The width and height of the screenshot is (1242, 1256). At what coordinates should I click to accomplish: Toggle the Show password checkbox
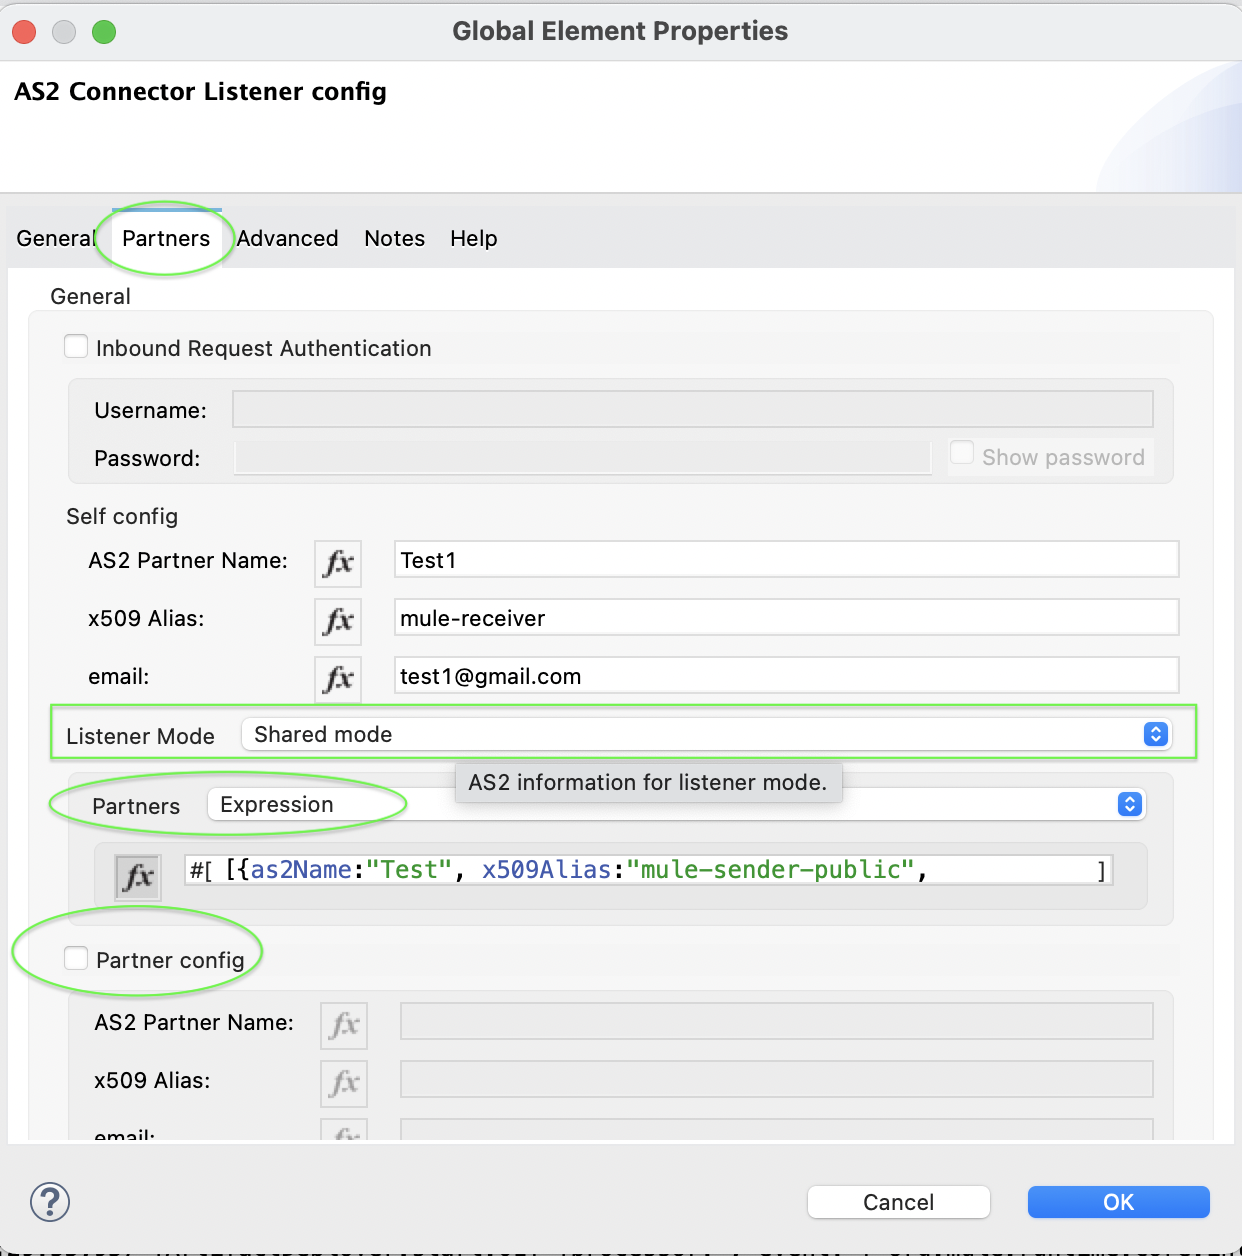pyautogui.click(x=962, y=454)
